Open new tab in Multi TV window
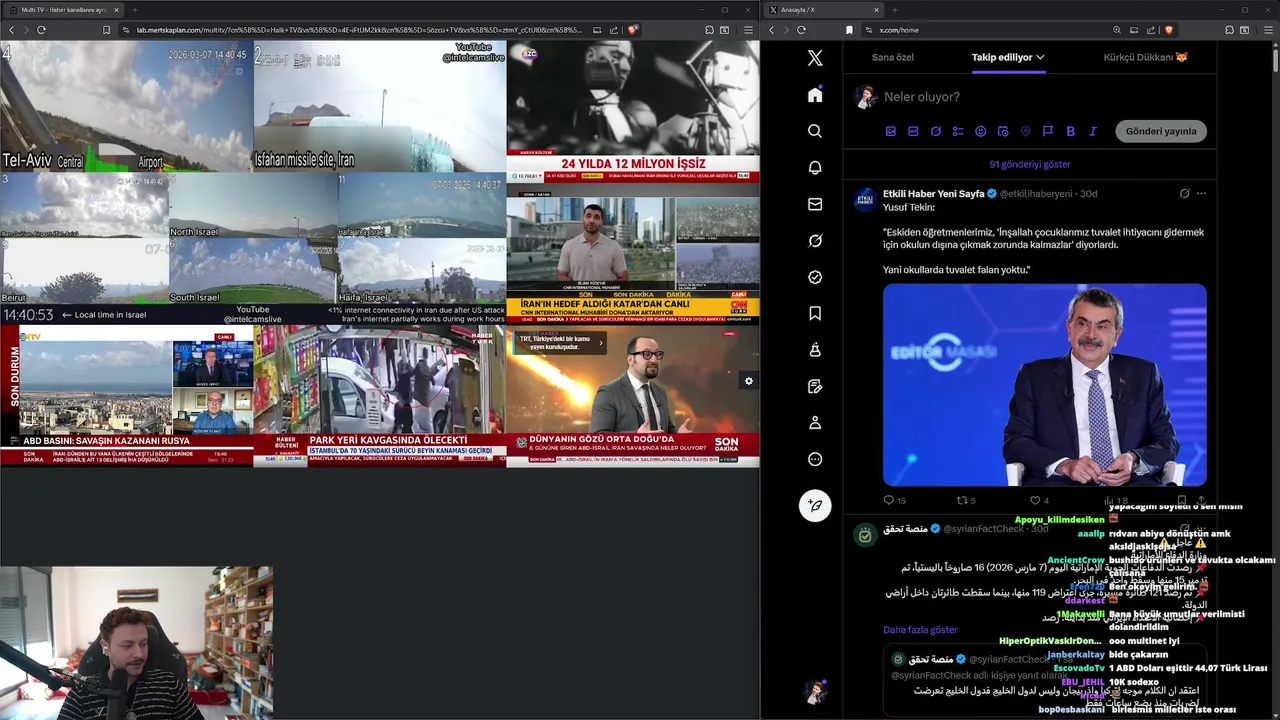This screenshot has width=1280, height=720. [x=135, y=9]
